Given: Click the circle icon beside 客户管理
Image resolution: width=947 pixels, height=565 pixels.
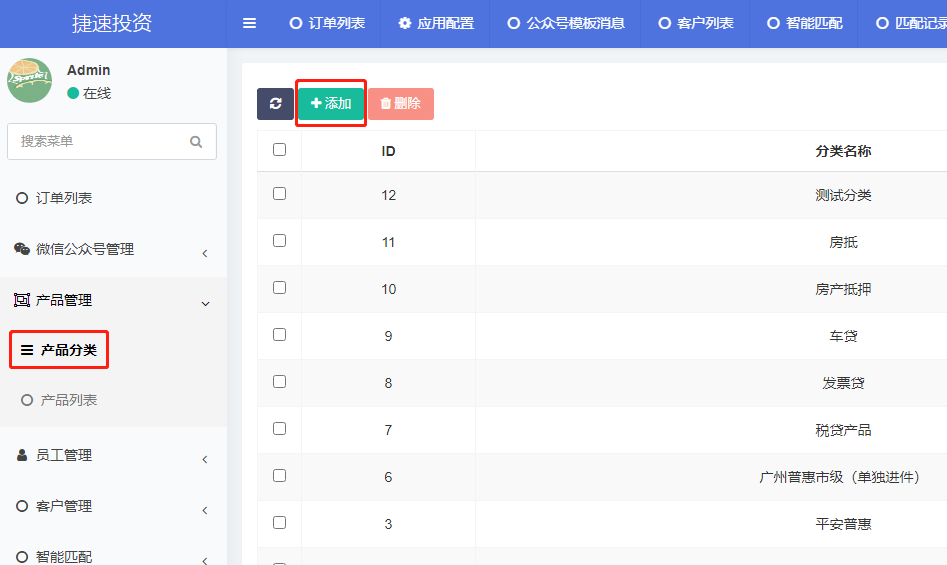Looking at the screenshot, I should pos(22,506).
